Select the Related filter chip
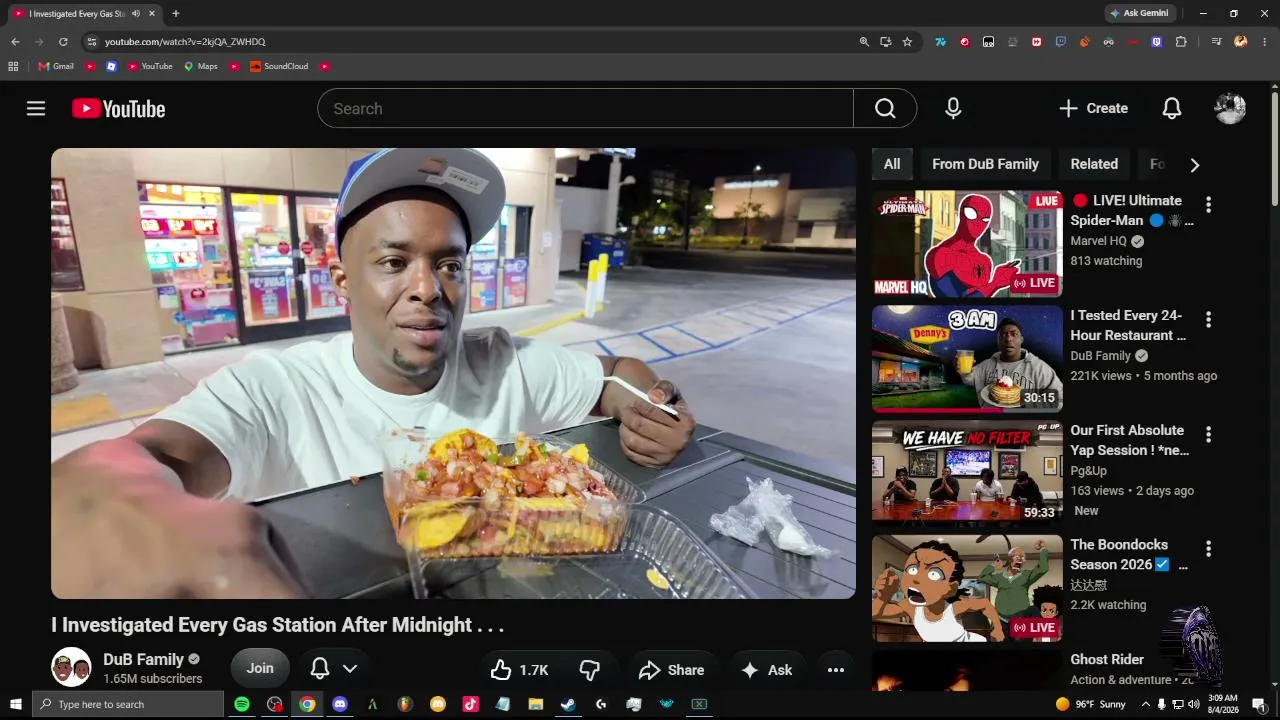The image size is (1280, 720). 1094,164
